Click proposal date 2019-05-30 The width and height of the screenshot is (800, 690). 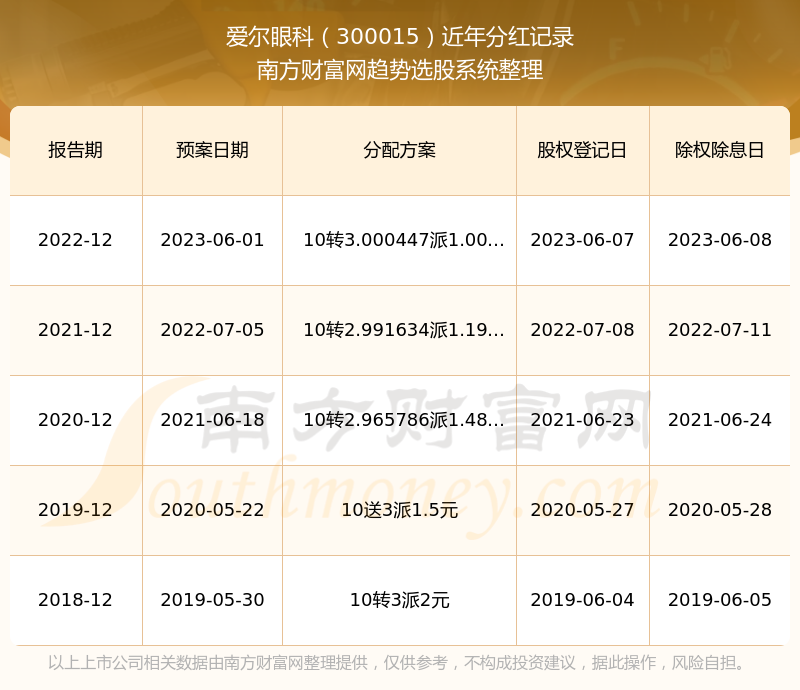click(x=212, y=600)
